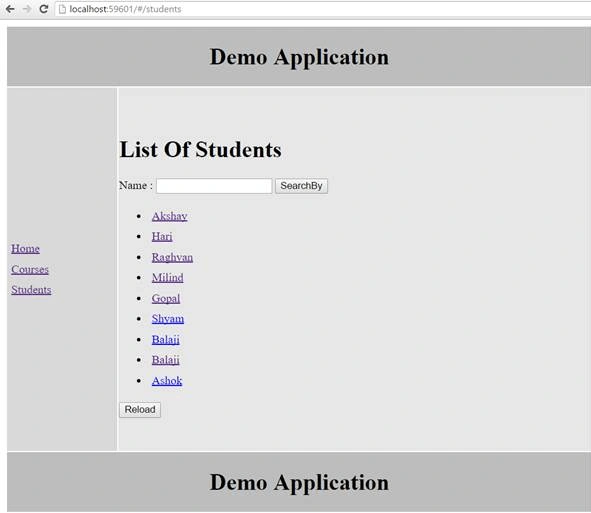The width and height of the screenshot is (591, 513).
Task: Click the top Demo Application header title
Action: click(299, 57)
